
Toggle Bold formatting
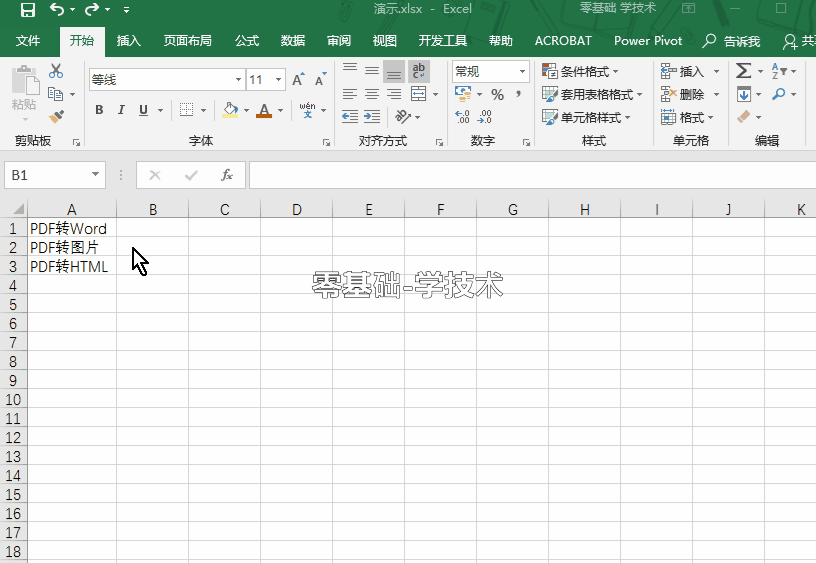pyautogui.click(x=99, y=110)
